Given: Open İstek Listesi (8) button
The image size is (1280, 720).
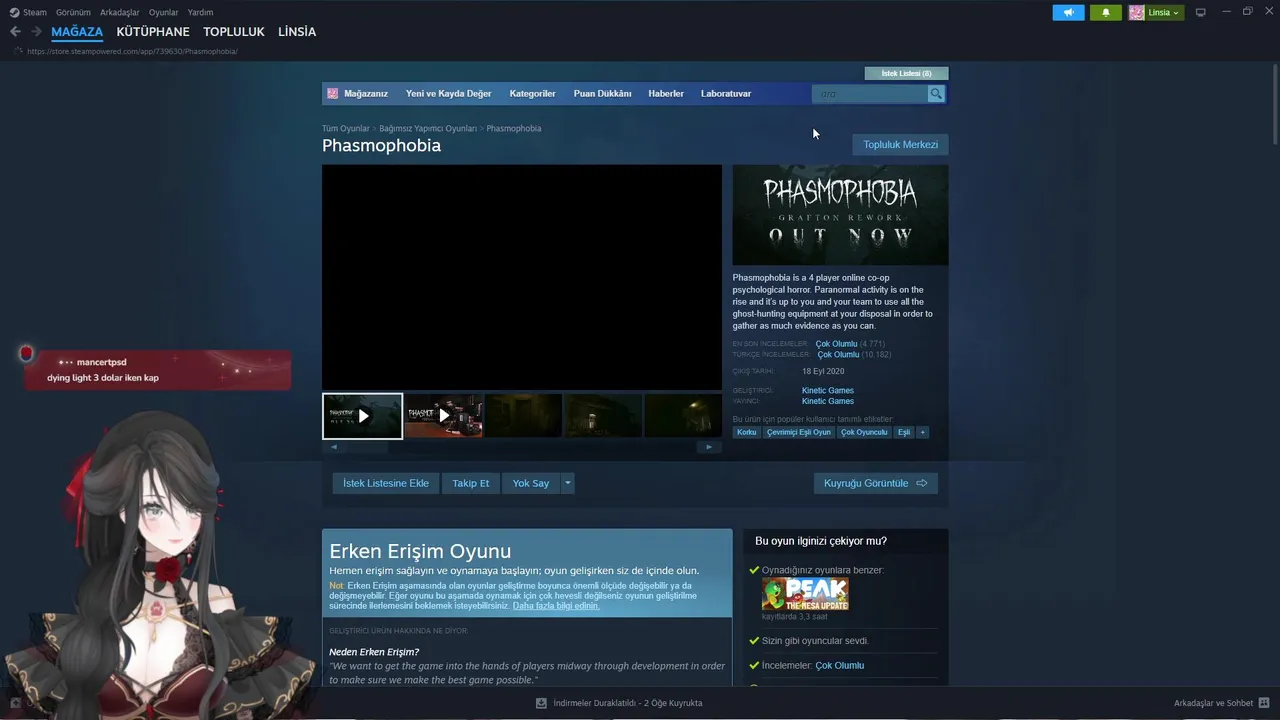Looking at the screenshot, I should tap(906, 73).
